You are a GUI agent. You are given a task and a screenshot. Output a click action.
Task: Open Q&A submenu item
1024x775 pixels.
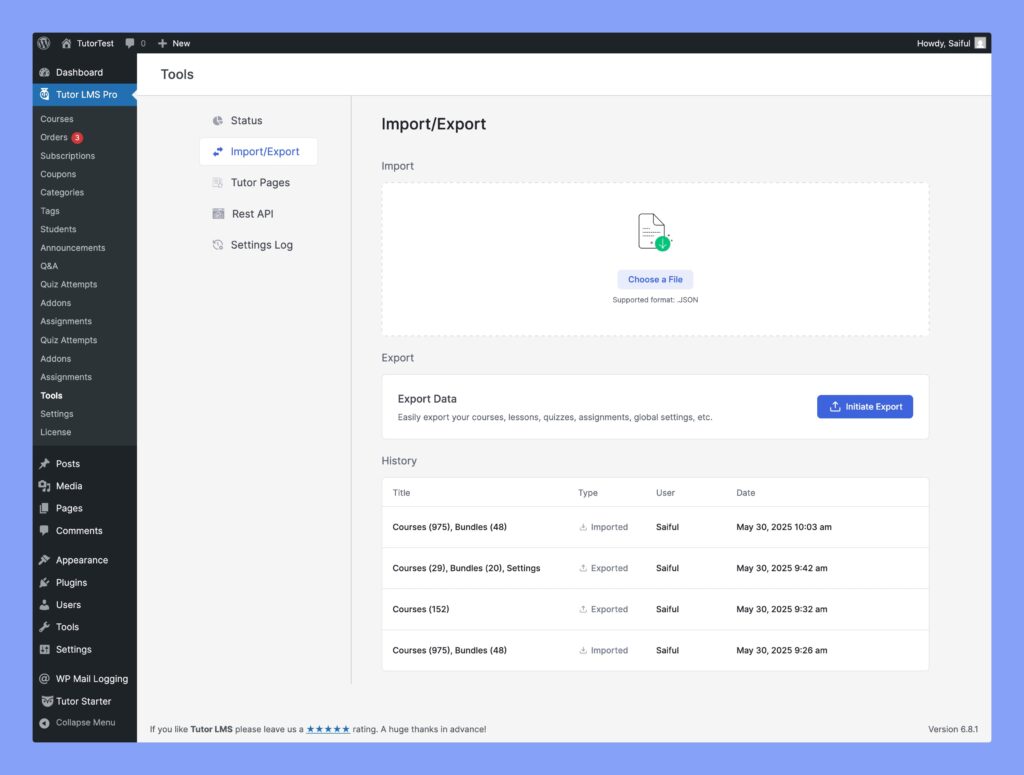pos(49,266)
